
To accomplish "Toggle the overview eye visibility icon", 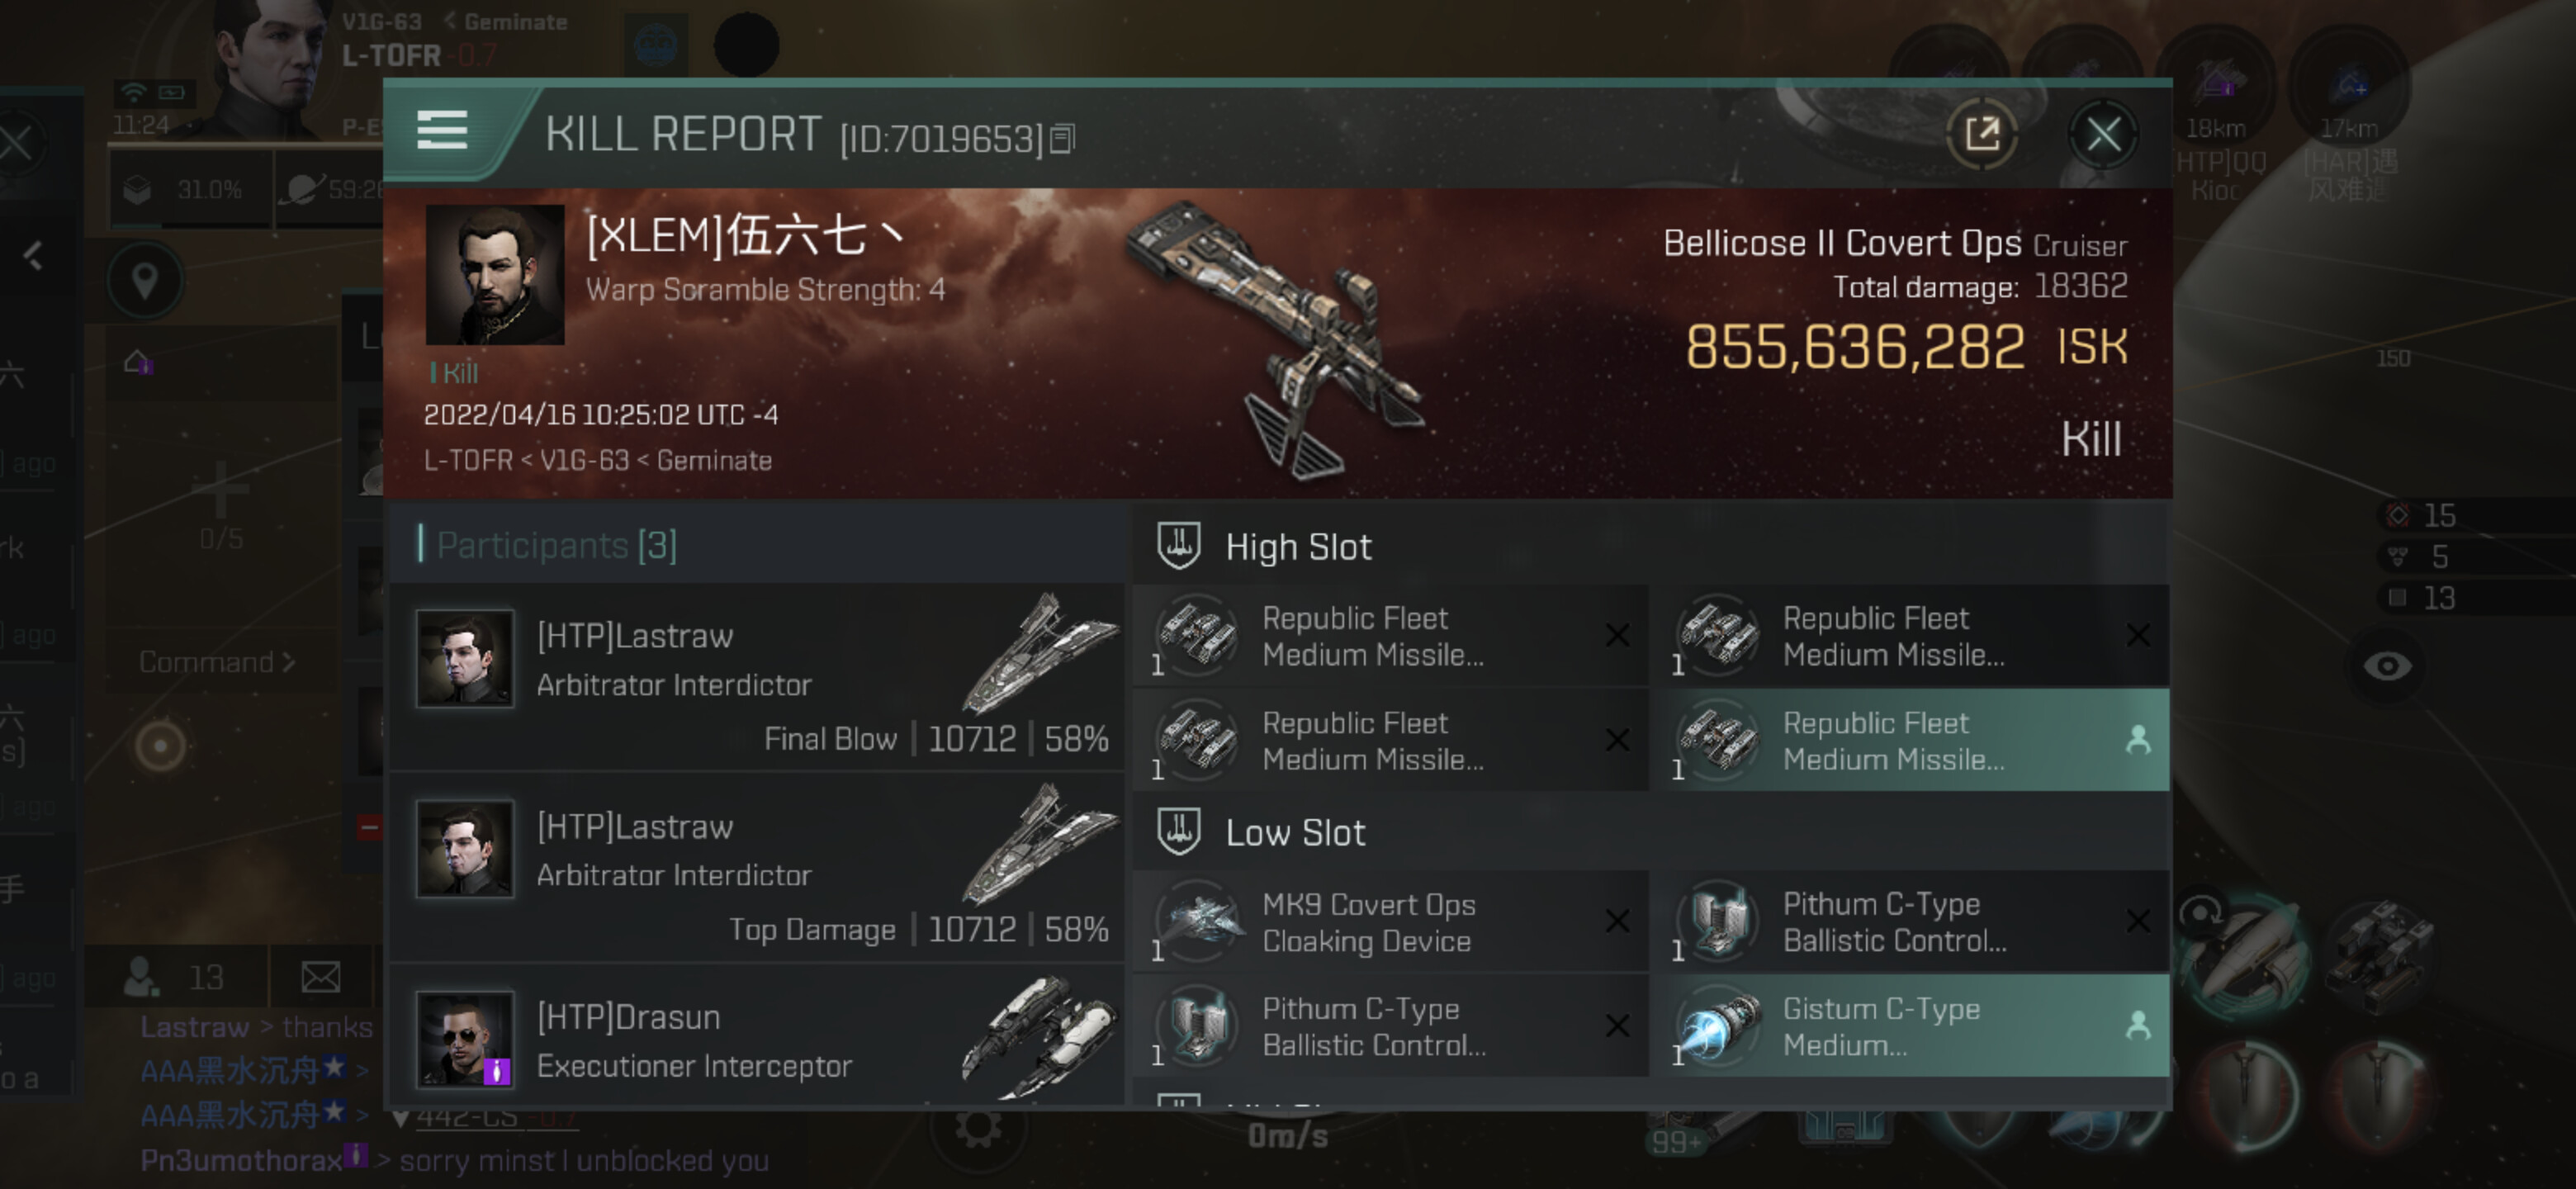I will pos(2386,666).
